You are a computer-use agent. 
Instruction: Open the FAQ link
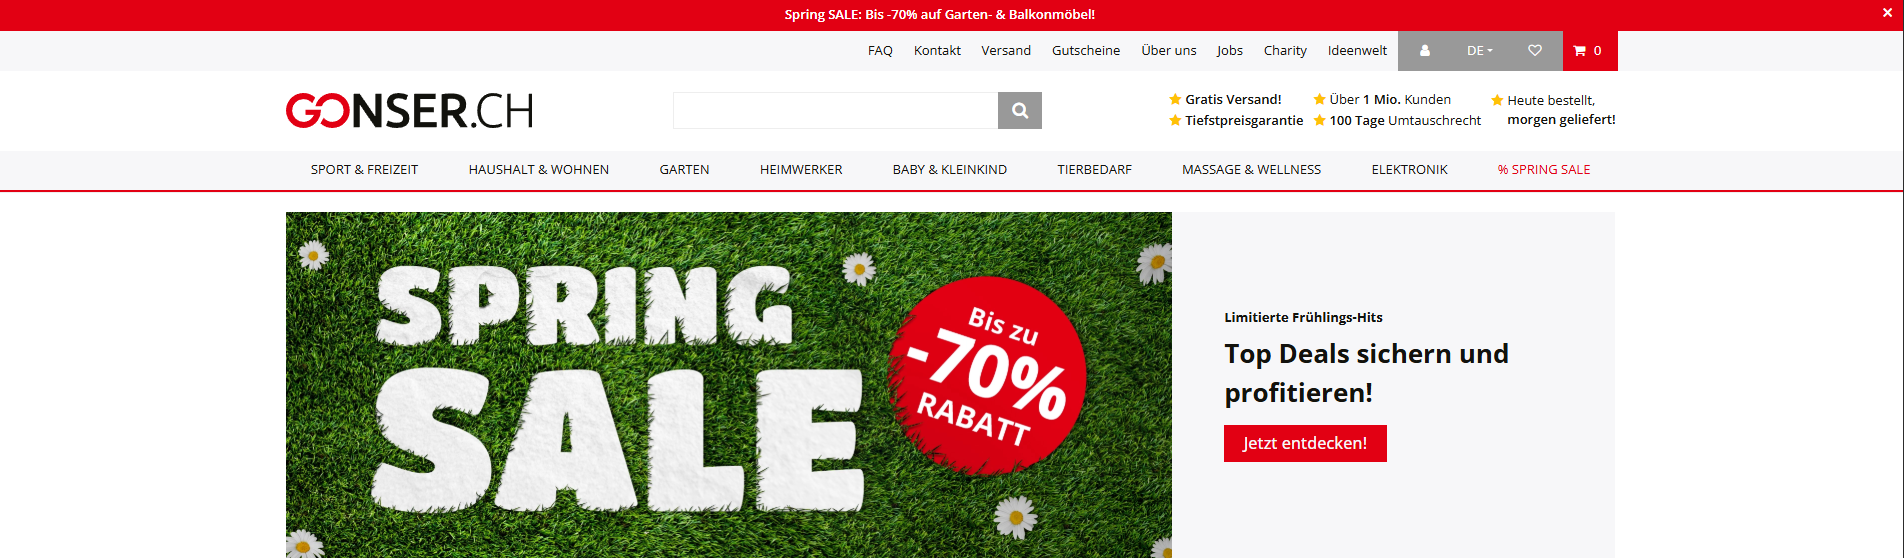[880, 51]
